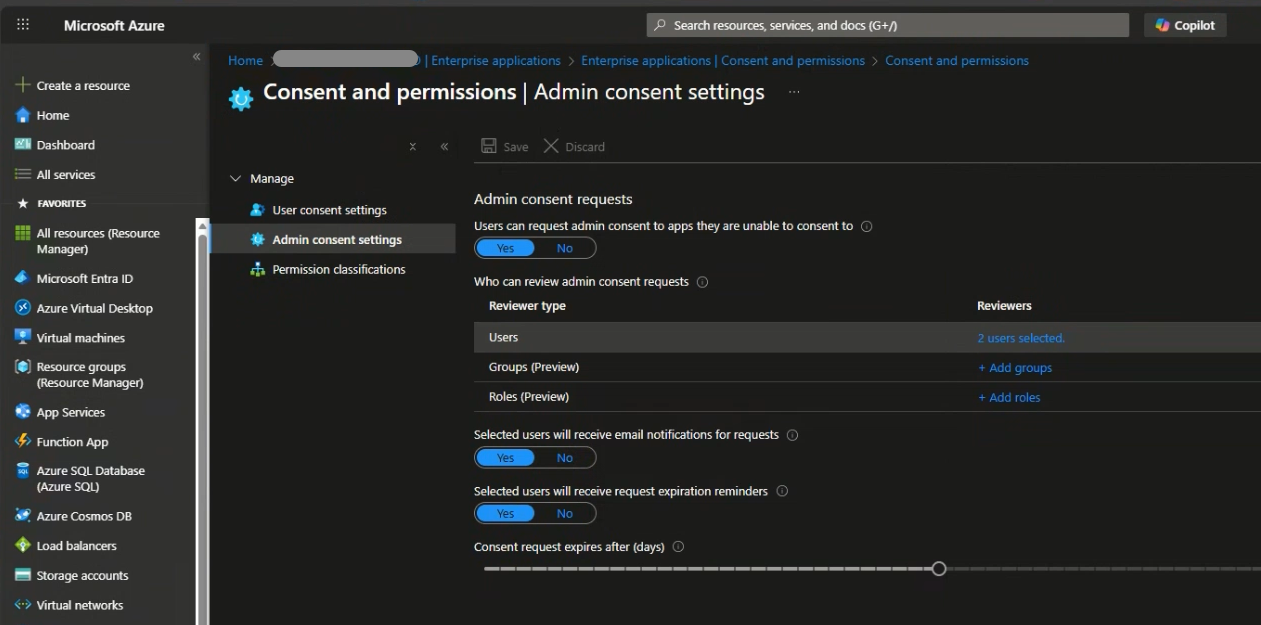The image size is (1261, 625).
Task: Set email notifications for requests to Yes
Action: tap(505, 458)
